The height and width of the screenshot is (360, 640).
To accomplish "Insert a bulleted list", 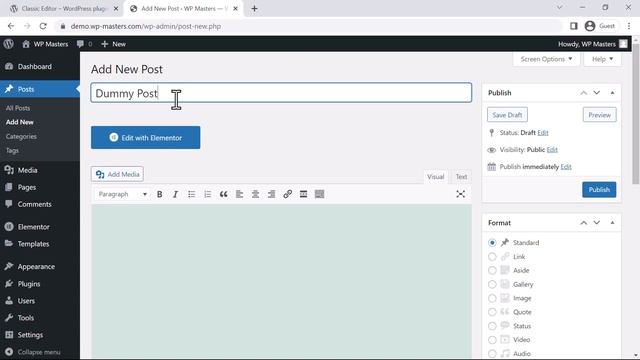I will 191,194.
